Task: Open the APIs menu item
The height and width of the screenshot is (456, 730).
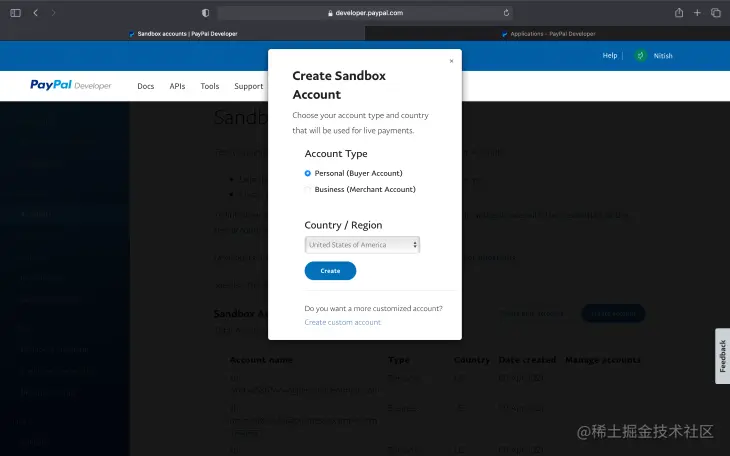Action: click(177, 86)
